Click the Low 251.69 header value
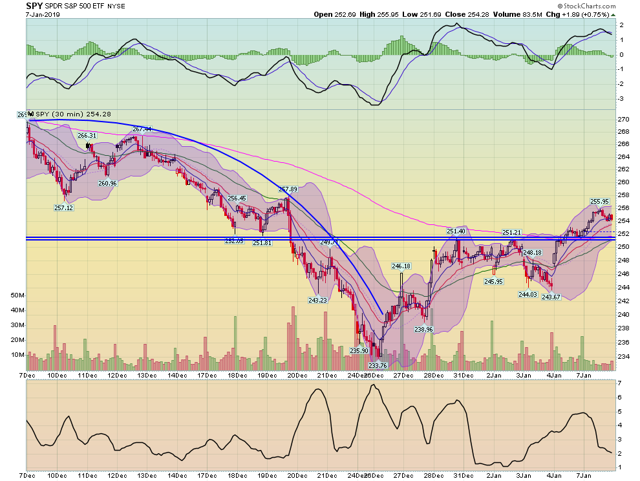This screenshot has width=640, height=481. (x=422, y=14)
